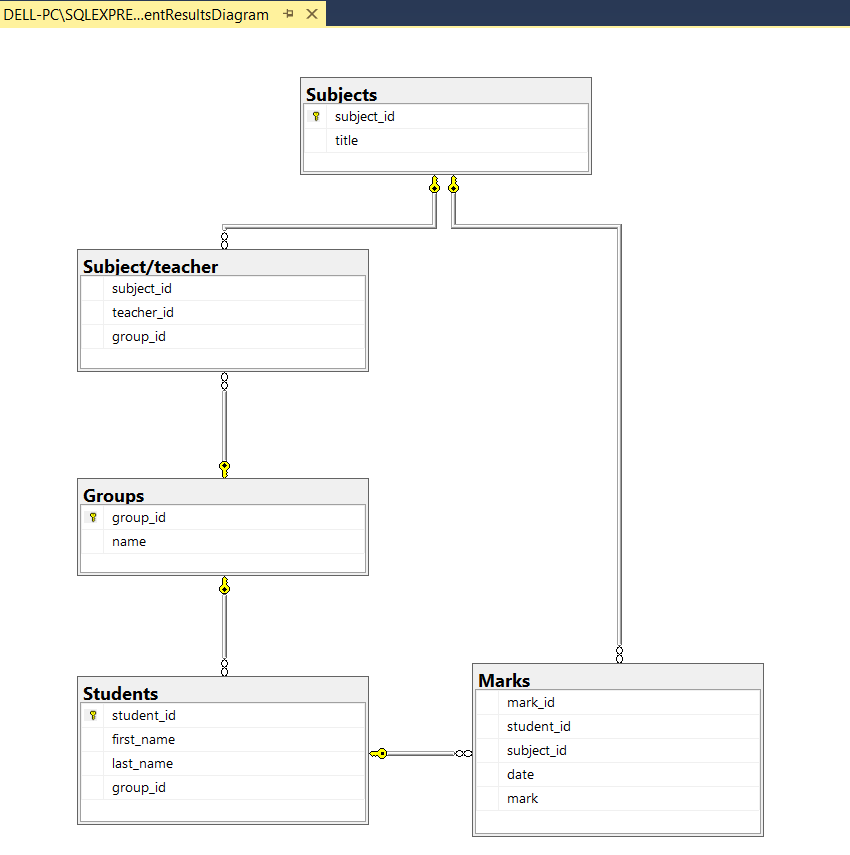The height and width of the screenshot is (855, 850).
Task: Click the key symbol on the Students–Marks relationship
Action: (x=381, y=753)
